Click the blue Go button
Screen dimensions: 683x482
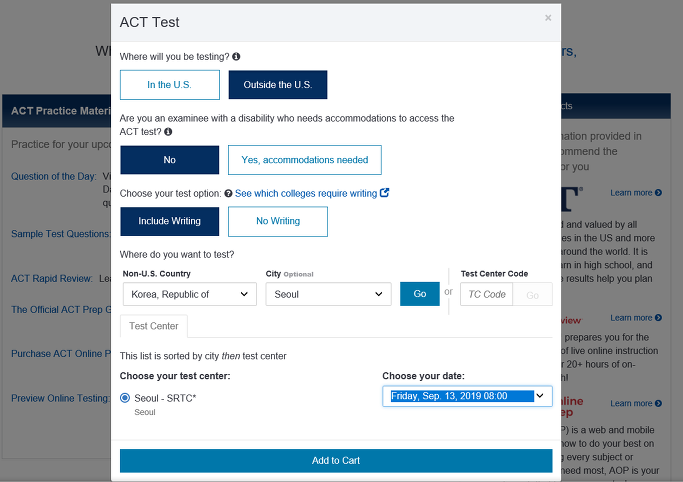(x=420, y=294)
